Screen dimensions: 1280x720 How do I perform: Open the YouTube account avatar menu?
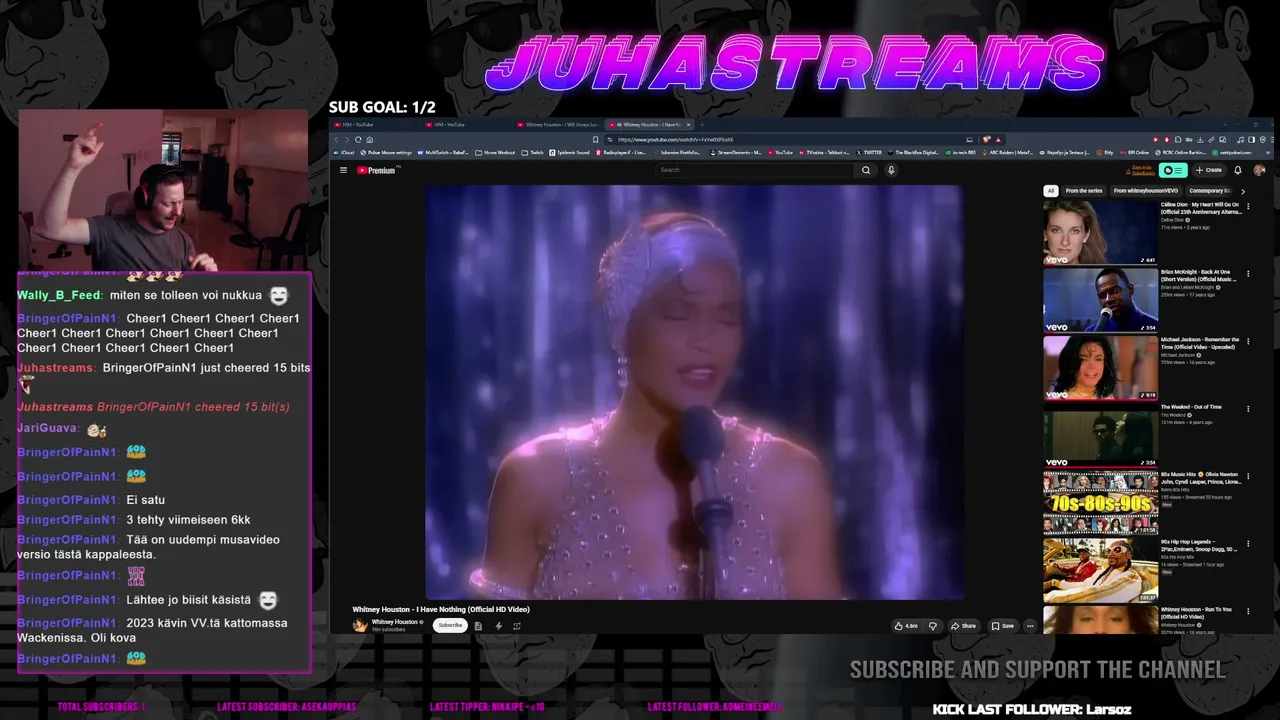(x=1259, y=170)
